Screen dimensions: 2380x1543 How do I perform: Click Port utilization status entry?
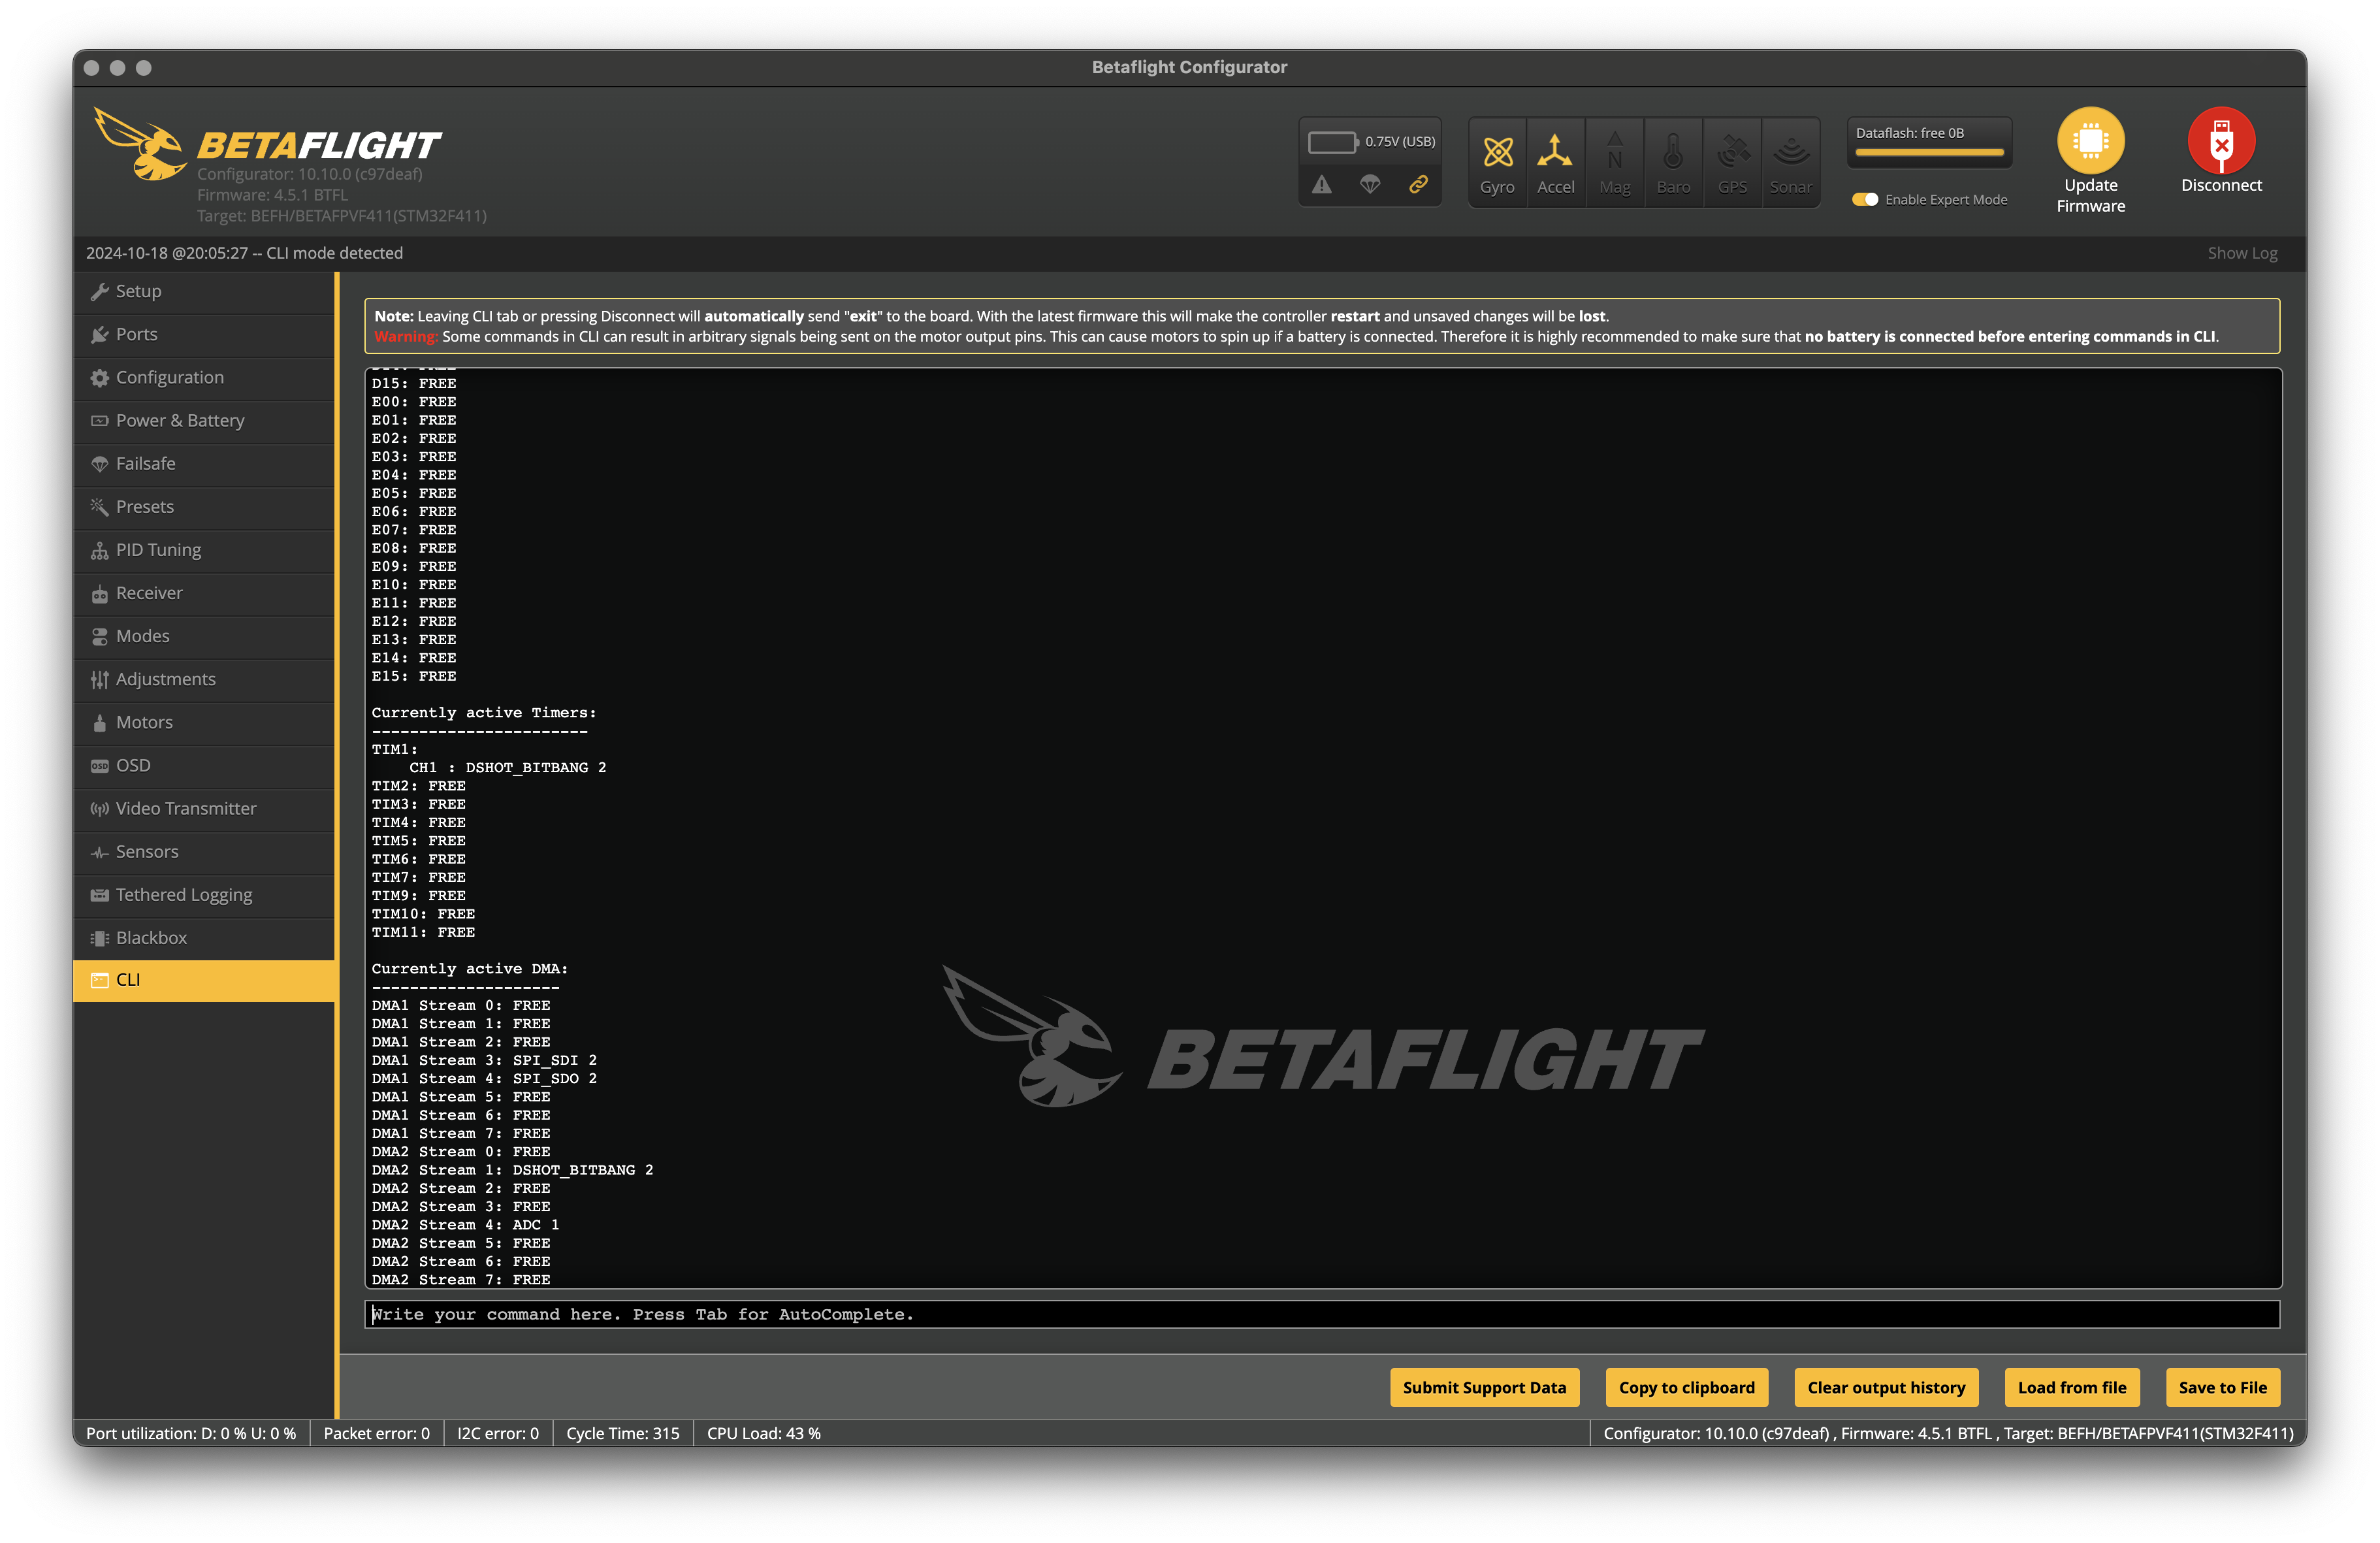click(x=191, y=1433)
